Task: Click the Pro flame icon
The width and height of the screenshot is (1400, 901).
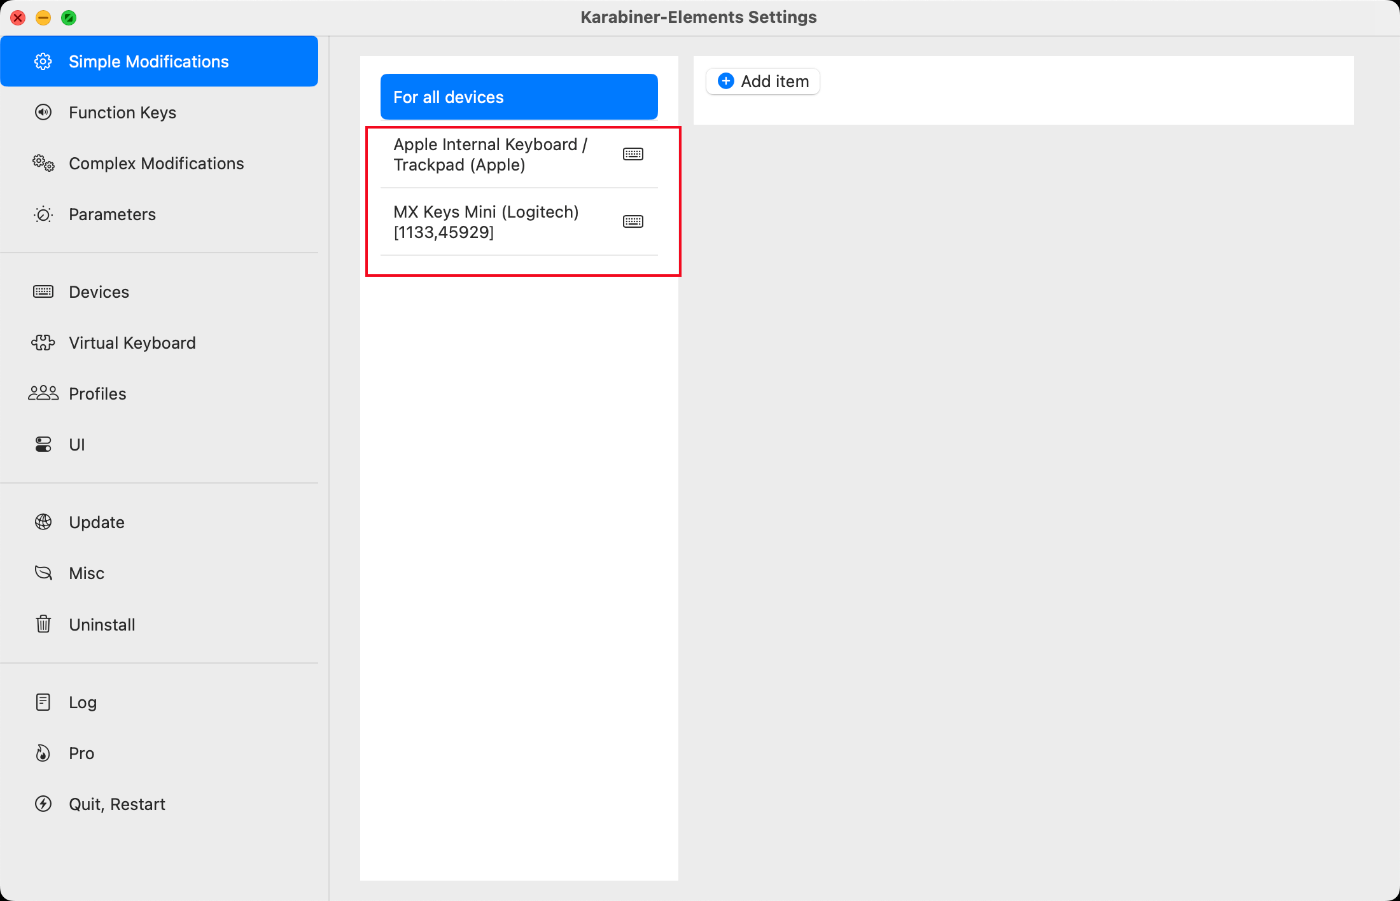Action: coord(43,753)
